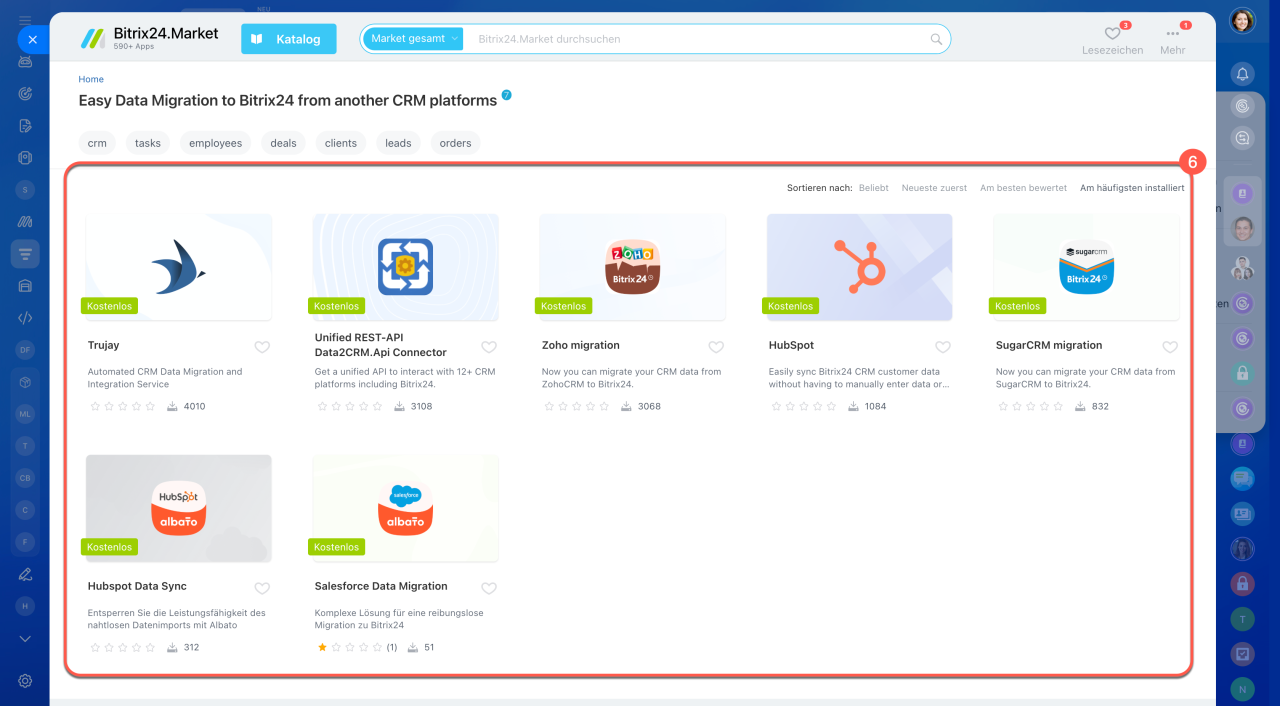Open the Trujay app thumbnail
The height and width of the screenshot is (706, 1280).
pos(179,267)
